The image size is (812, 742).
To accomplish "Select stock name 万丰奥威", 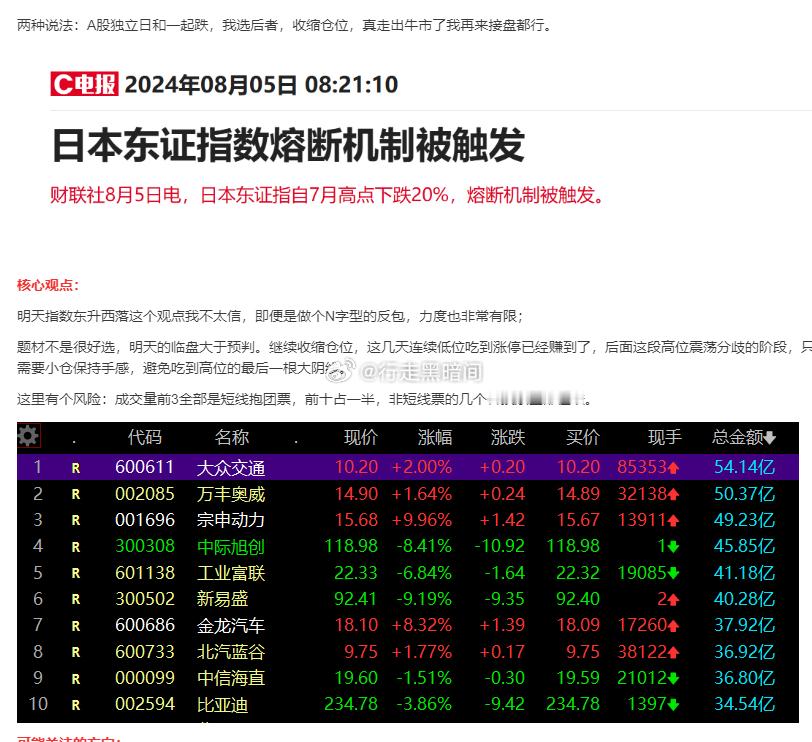I will (231, 494).
